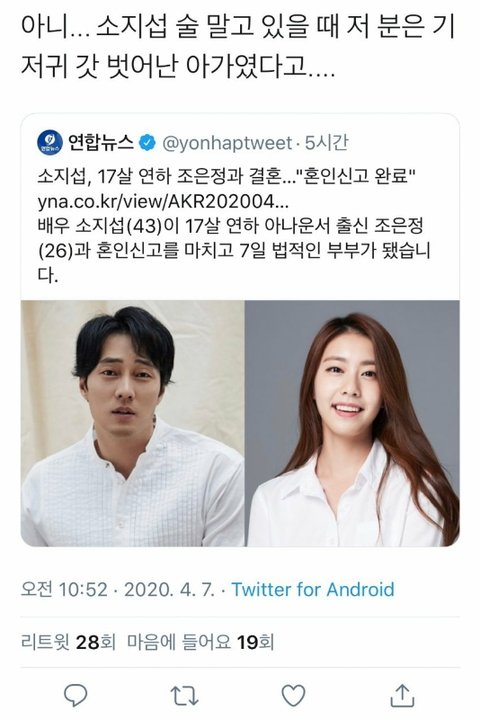480x719 pixels.
Task: Open the right photo of woman
Action: coord(352,423)
